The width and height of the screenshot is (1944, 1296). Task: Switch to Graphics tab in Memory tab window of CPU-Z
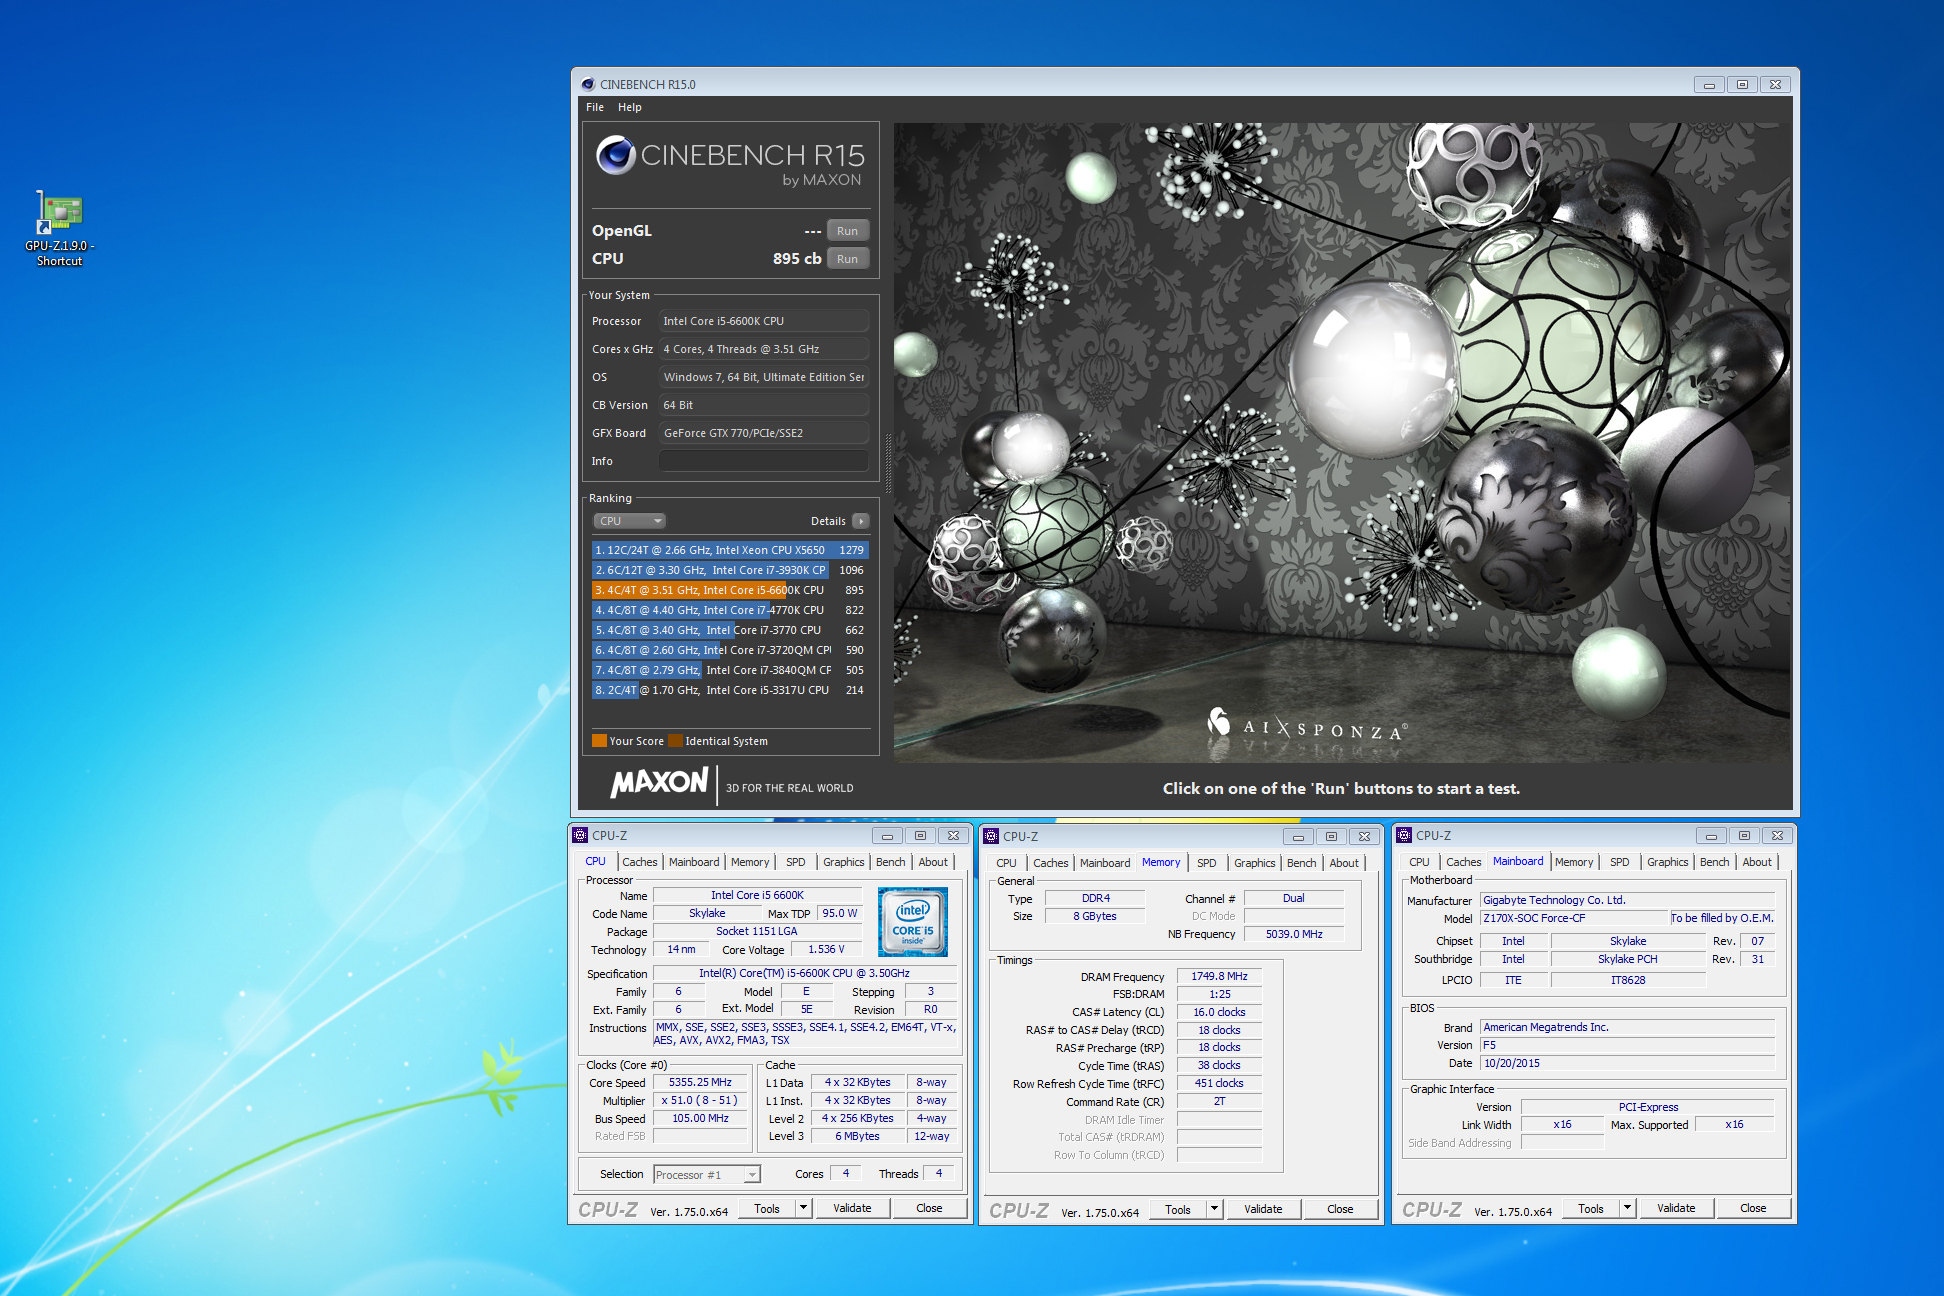click(x=1254, y=863)
